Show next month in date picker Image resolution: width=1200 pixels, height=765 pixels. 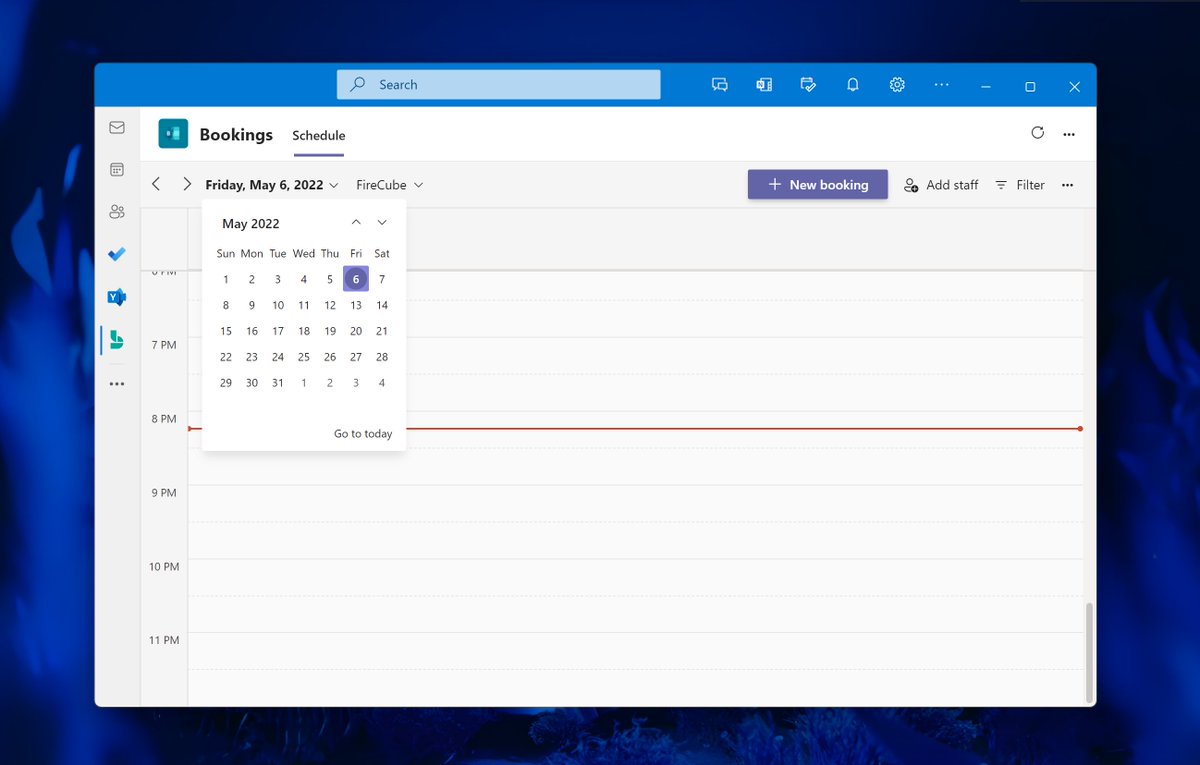382,222
